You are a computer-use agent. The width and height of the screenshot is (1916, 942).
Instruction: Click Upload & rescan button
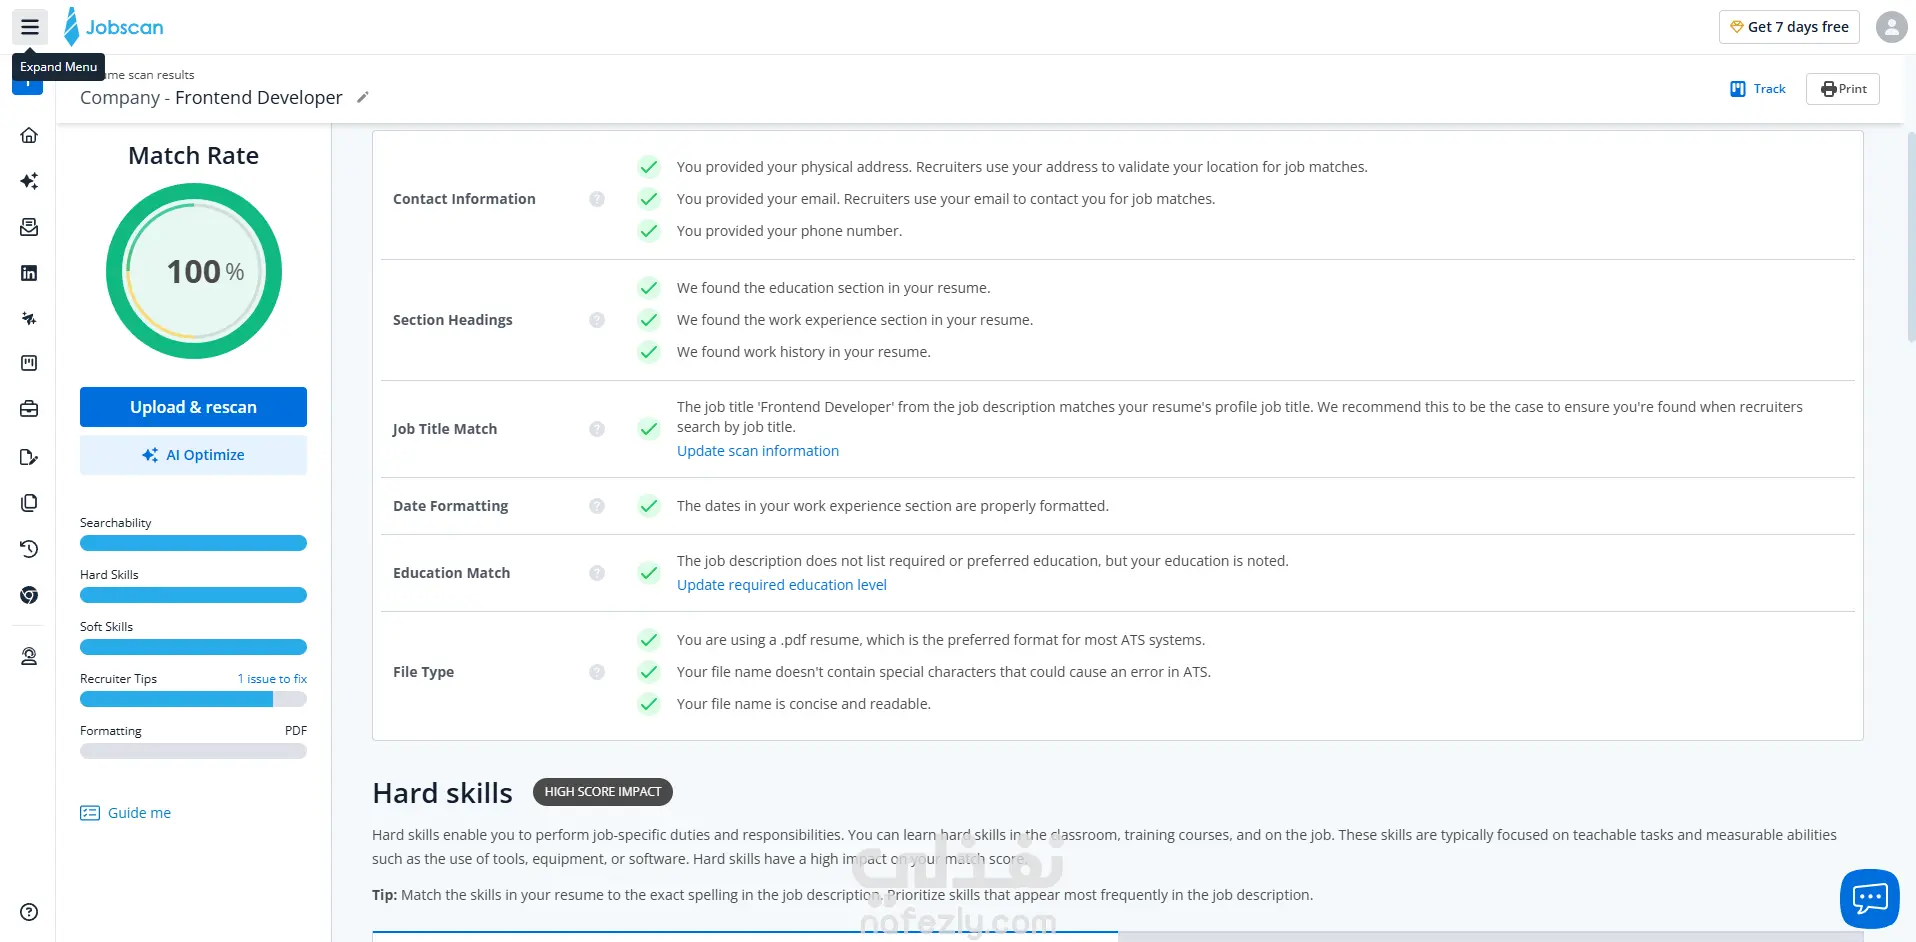pyautogui.click(x=193, y=407)
